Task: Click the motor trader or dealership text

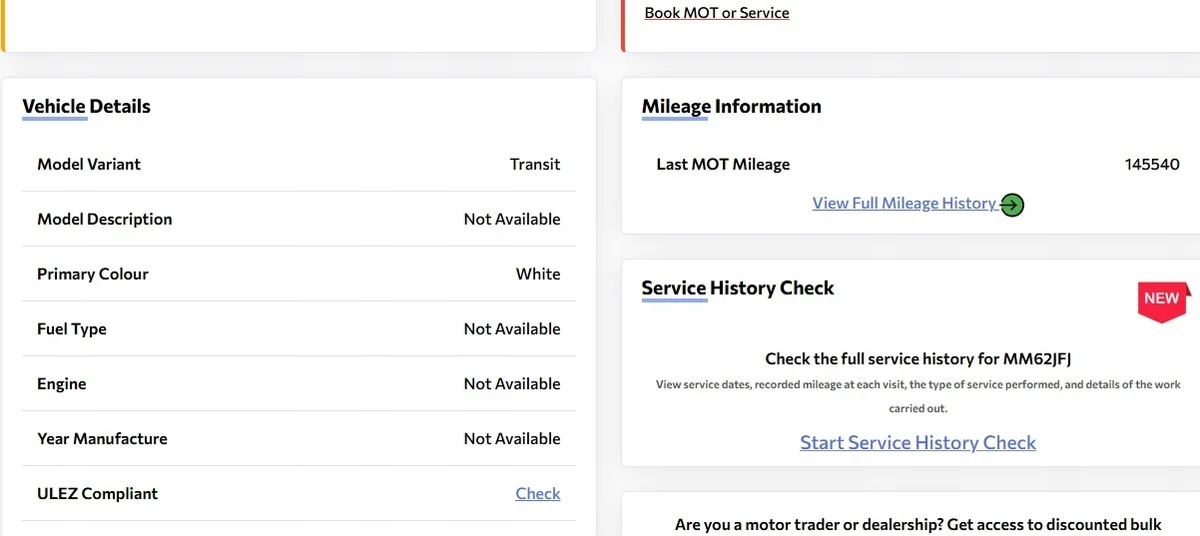Action: point(918,525)
